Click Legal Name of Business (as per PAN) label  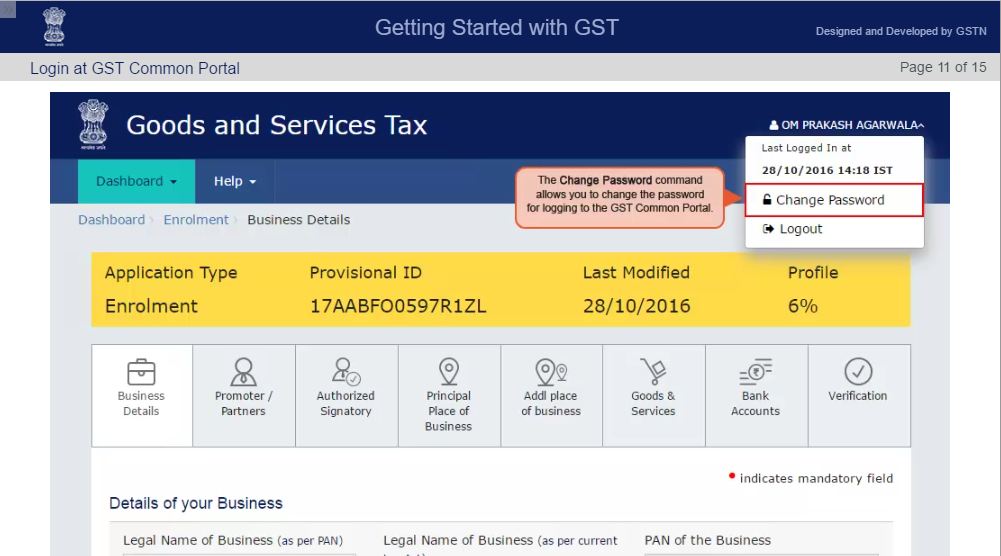233,540
